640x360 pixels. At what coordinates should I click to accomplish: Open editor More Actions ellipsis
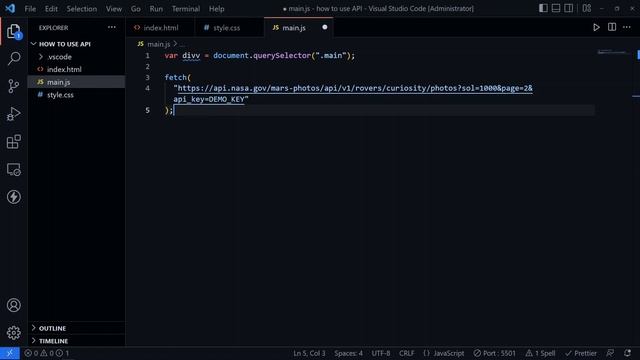coord(627,27)
